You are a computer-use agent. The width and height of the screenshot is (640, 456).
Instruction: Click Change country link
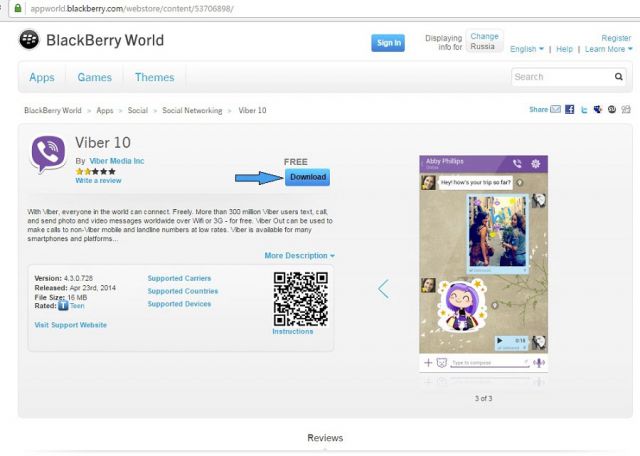[484, 36]
